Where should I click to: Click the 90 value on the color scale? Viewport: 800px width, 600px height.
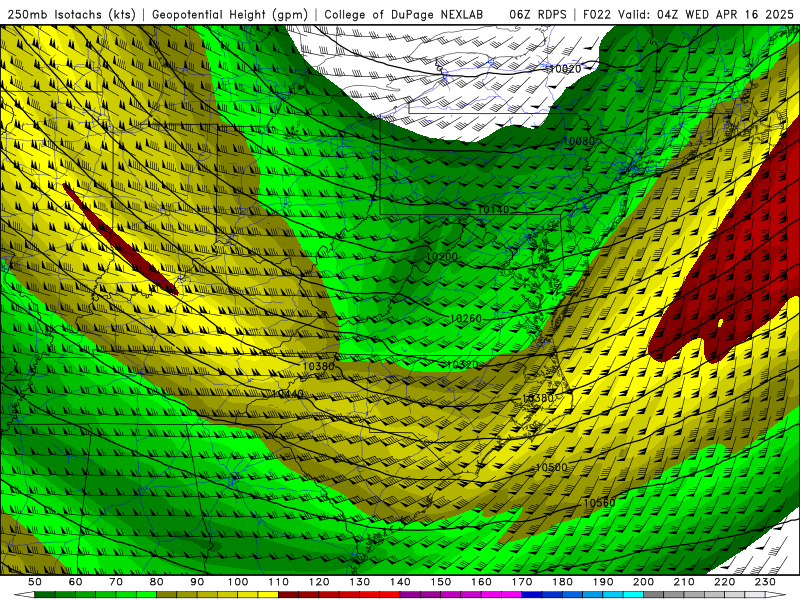pyautogui.click(x=197, y=582)
